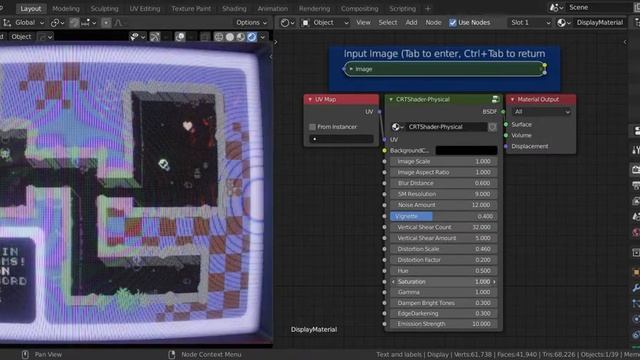Select wireframe viewport shading
The image size is (640, 360).
pos(219,37)
